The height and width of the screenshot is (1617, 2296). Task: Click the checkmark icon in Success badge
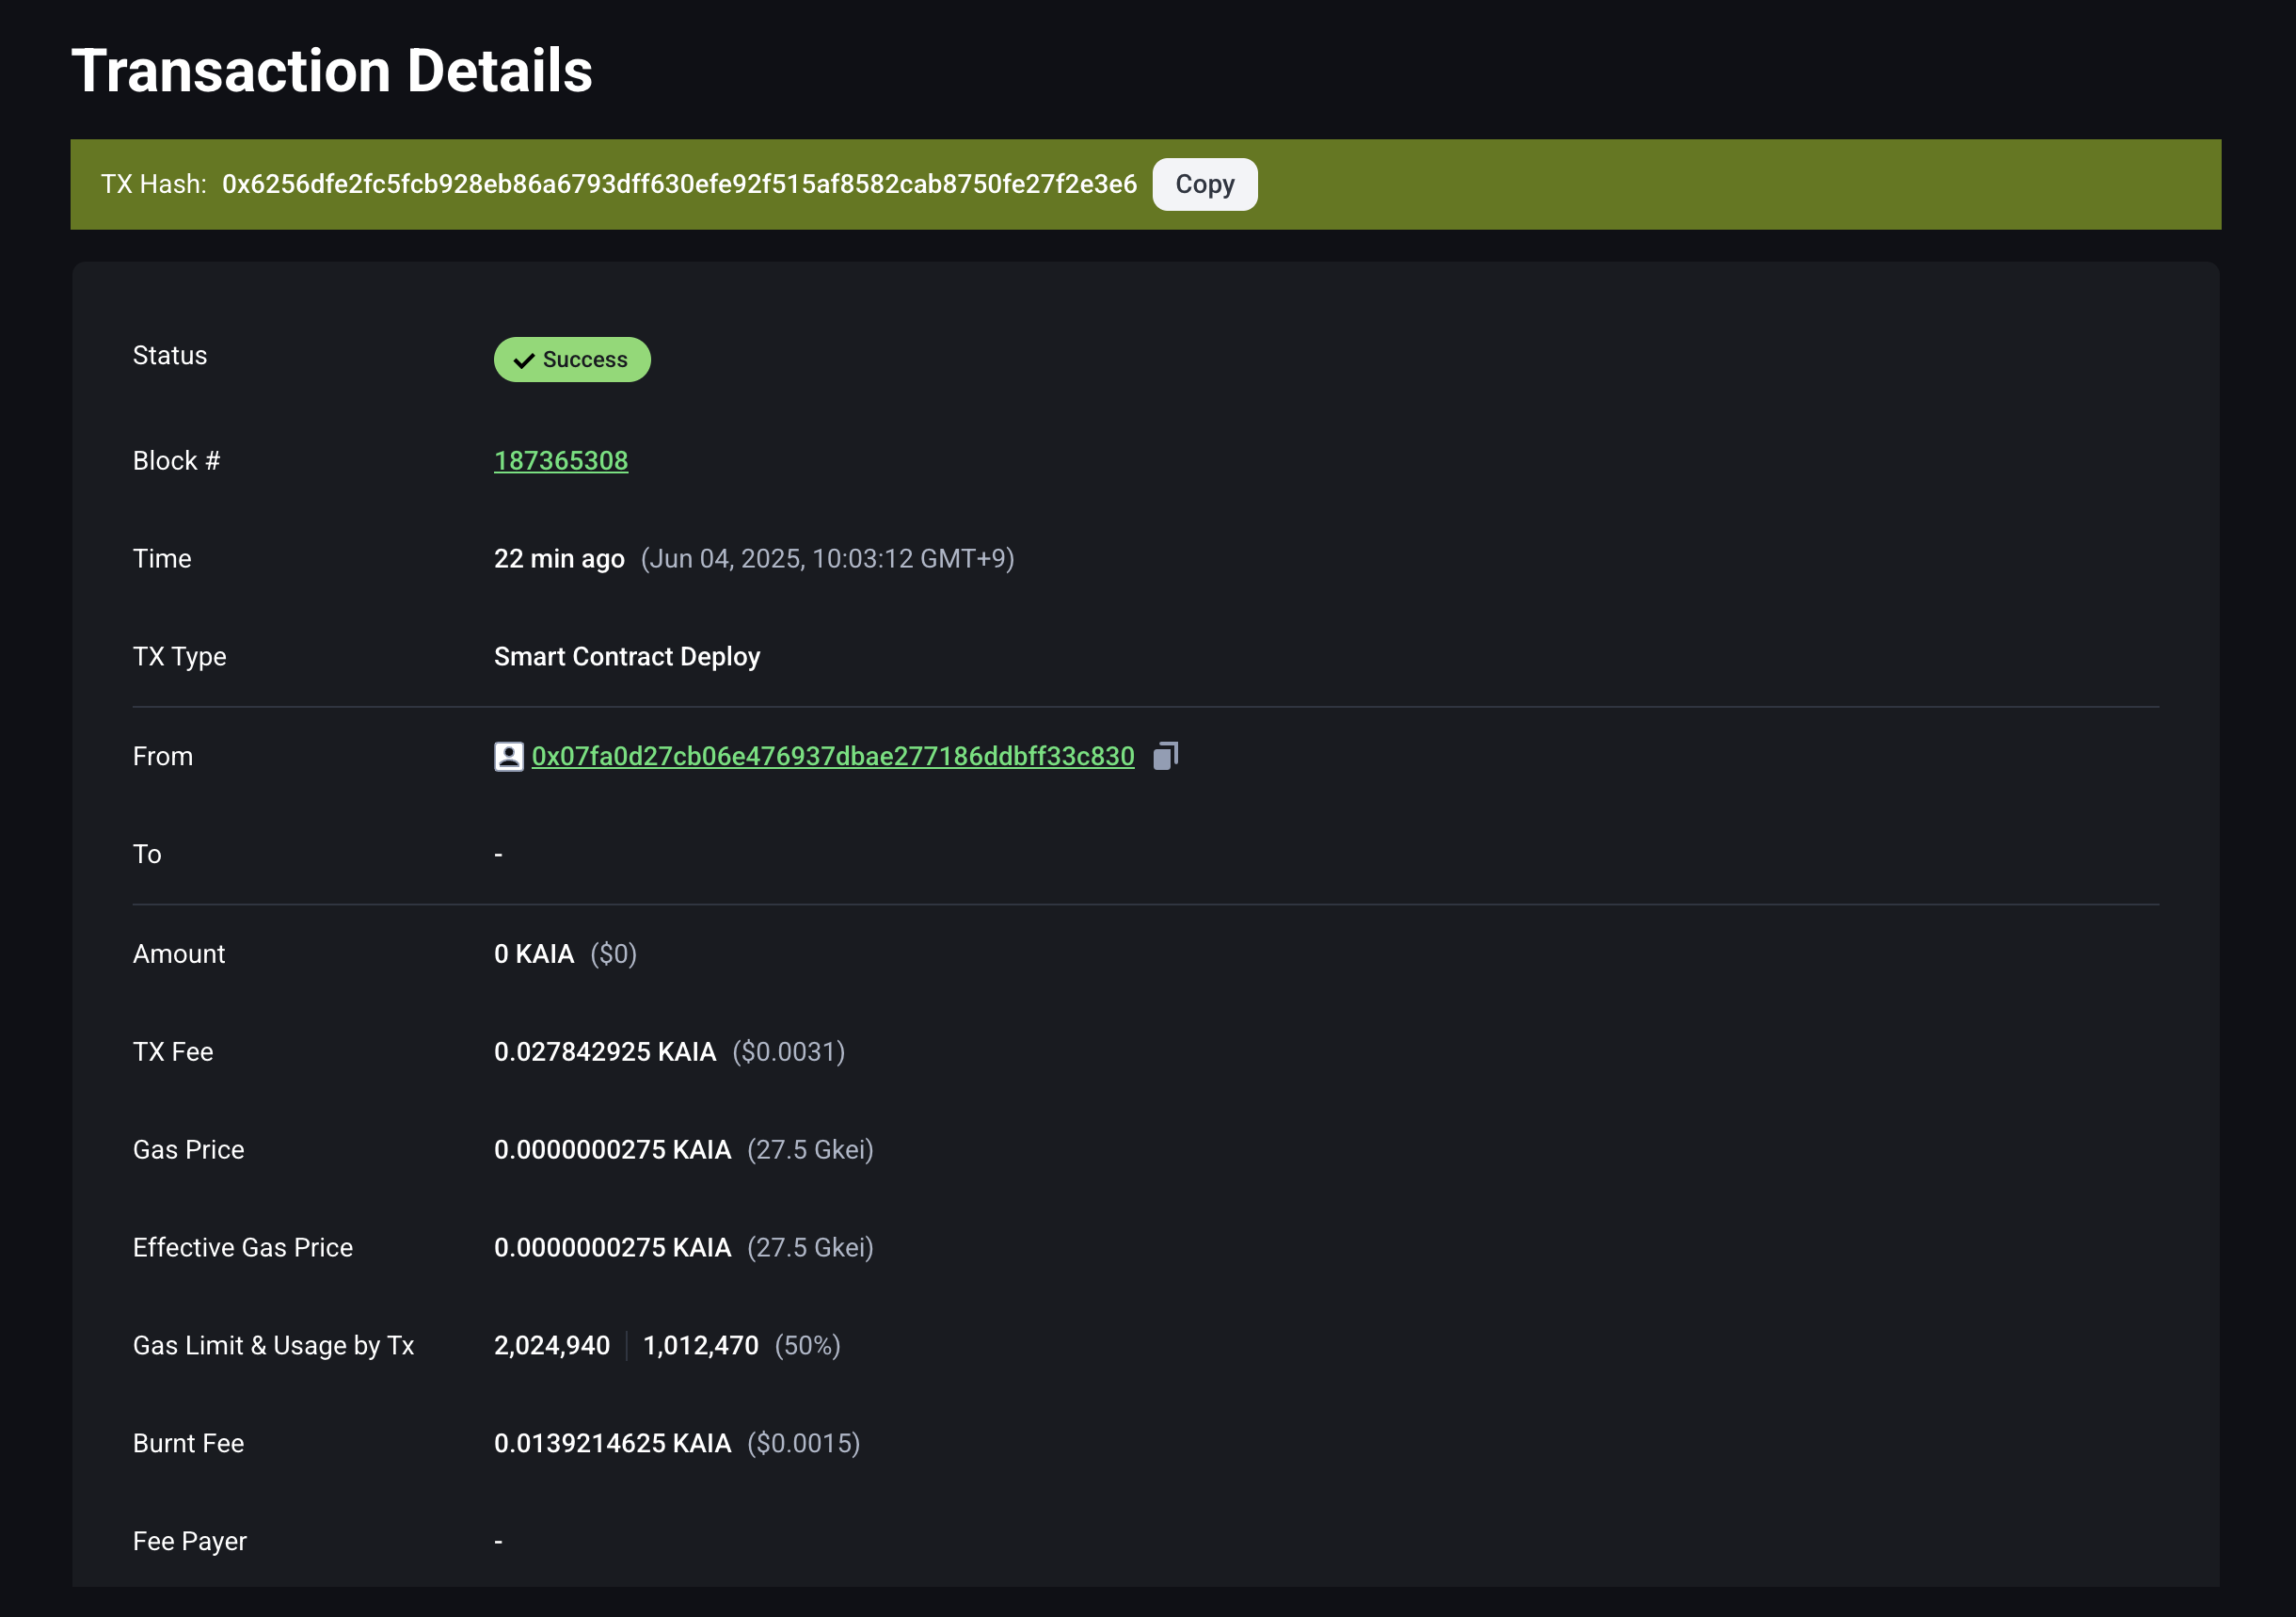pyautogui.click(x=524, y=360)
